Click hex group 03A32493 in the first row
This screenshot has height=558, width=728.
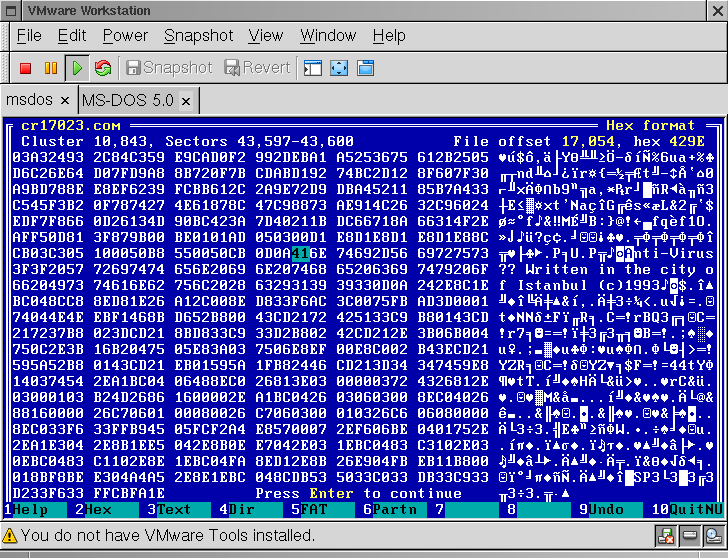[x=48, y=157]
